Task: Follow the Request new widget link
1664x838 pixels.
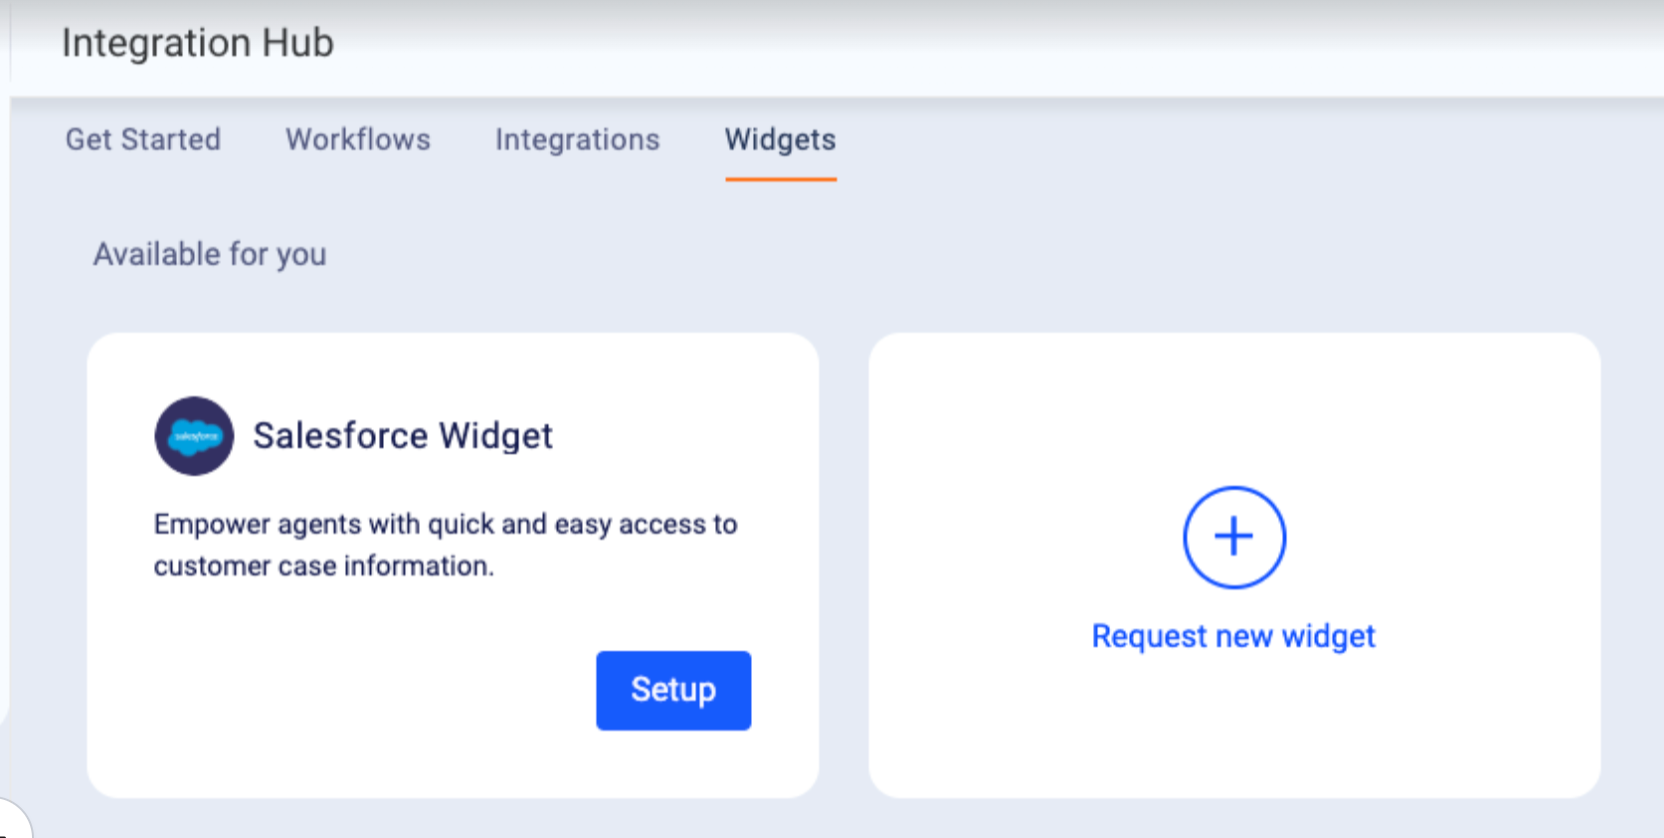Action: (x=1233, y=636)
